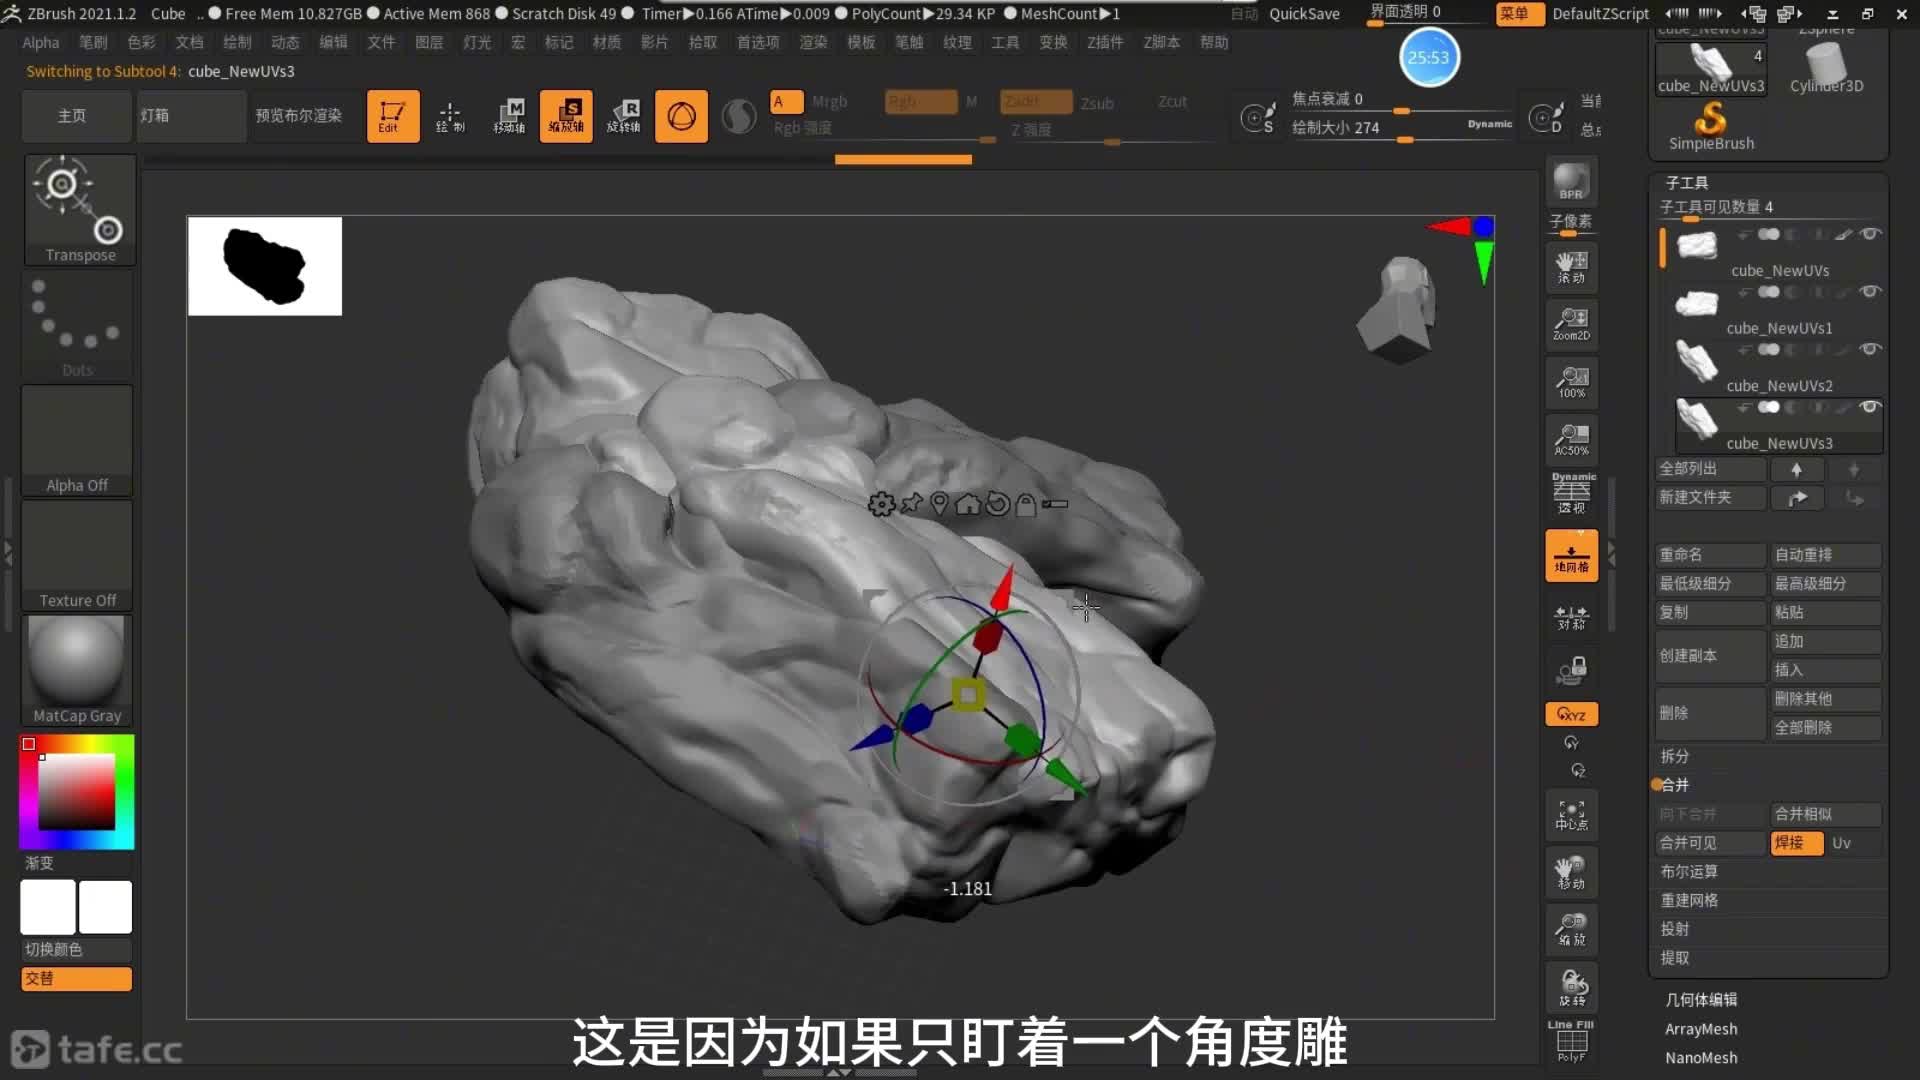Click the Edit mode button
Image resolution: width=1920 pixels, height=1080 pixels.
tap(392, 116)
